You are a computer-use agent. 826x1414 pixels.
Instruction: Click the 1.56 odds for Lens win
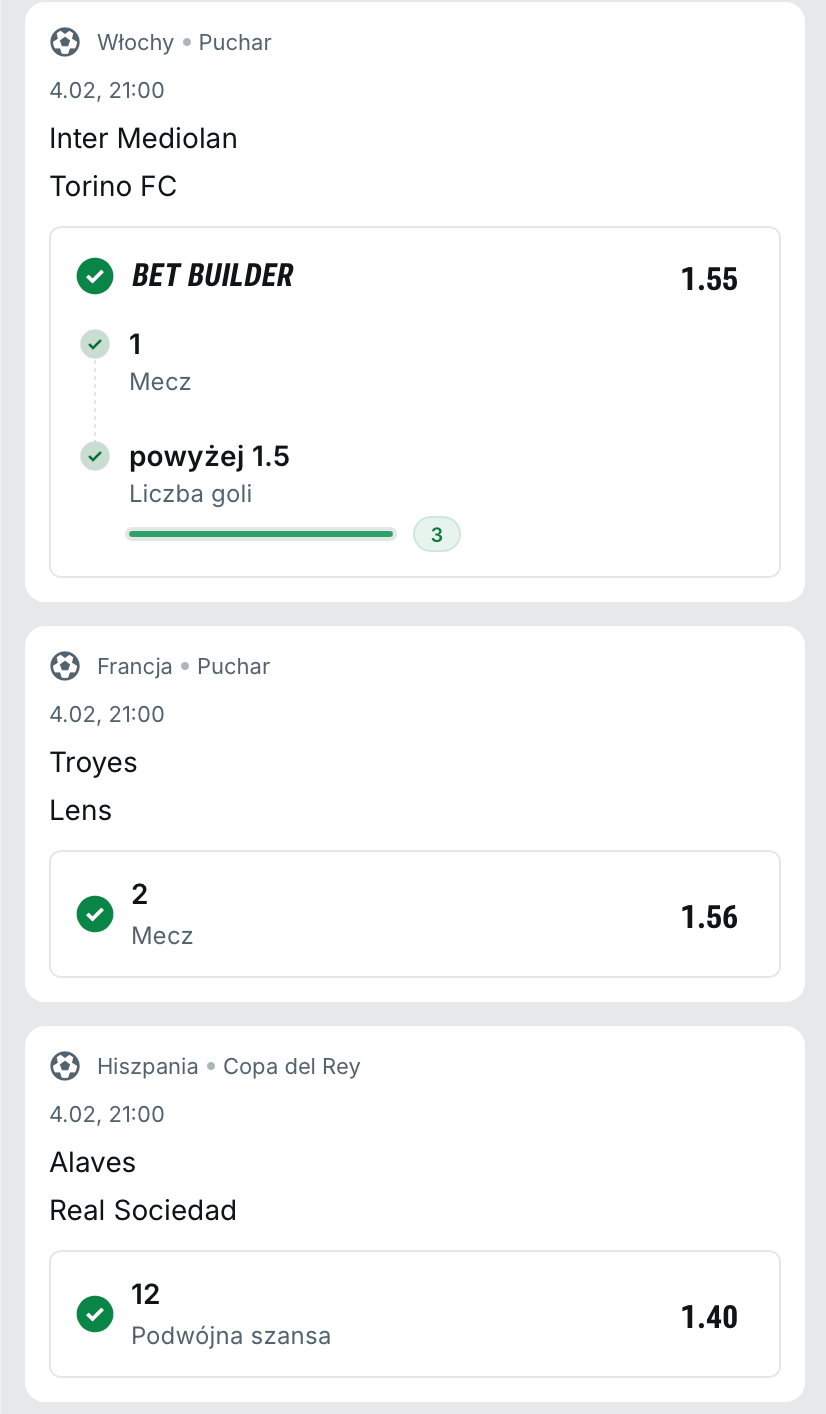pos(709,917)
